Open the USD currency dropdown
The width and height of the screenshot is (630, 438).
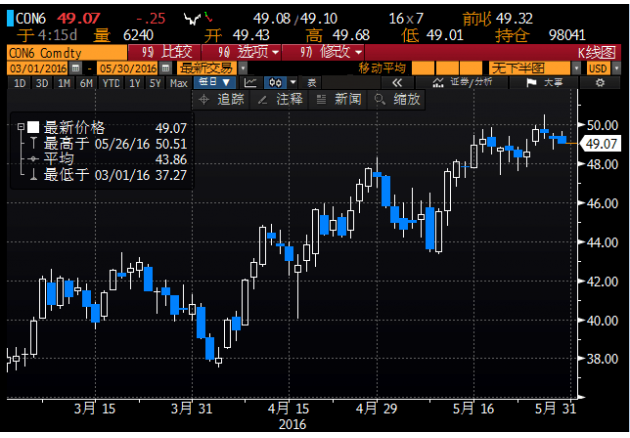click(601, 68)
